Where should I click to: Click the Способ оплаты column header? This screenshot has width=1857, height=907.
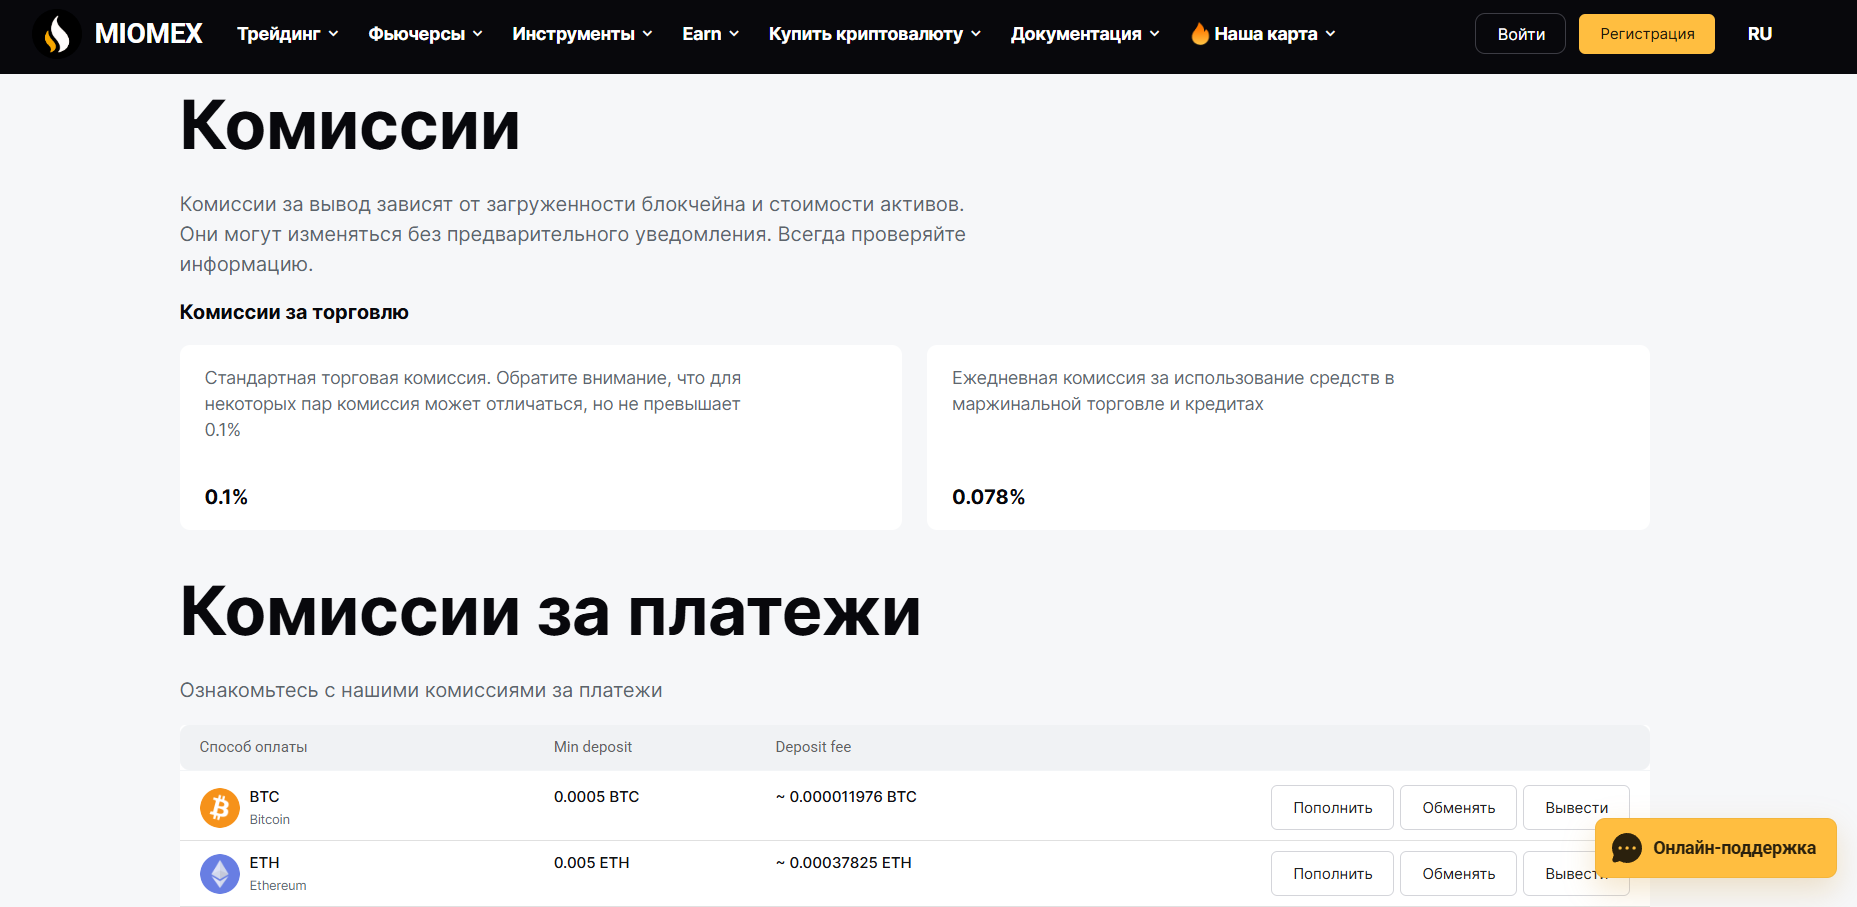point(253,747)
